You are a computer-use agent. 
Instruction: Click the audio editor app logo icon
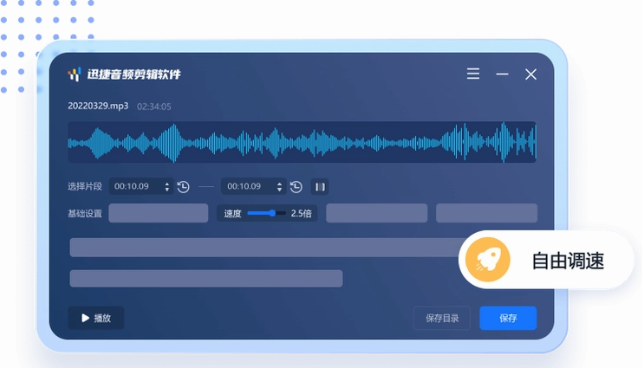point(75,75)
